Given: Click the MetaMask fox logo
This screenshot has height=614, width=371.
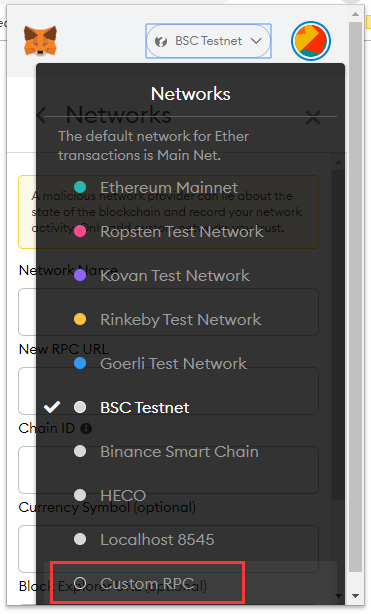Looking at the screenshot, I should tap(40, 41).
